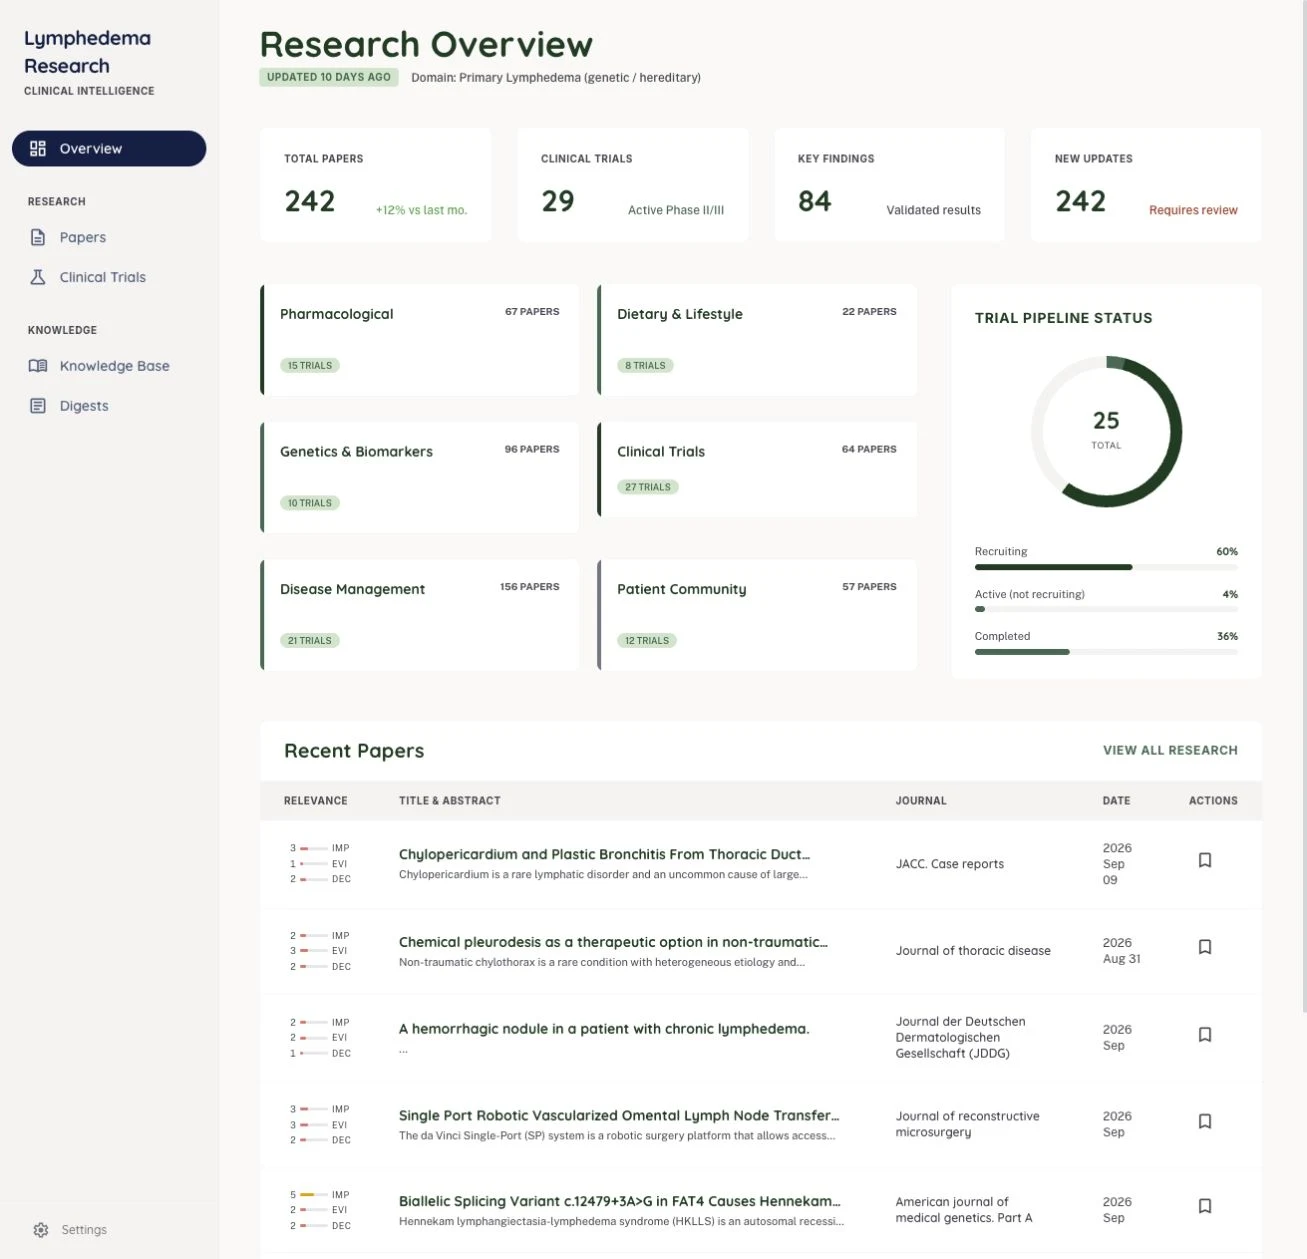Screen dimensions: 1307x1259
Task: Click '156 PAPERS' count on Disease Management
Action: [x=529, y=587]
